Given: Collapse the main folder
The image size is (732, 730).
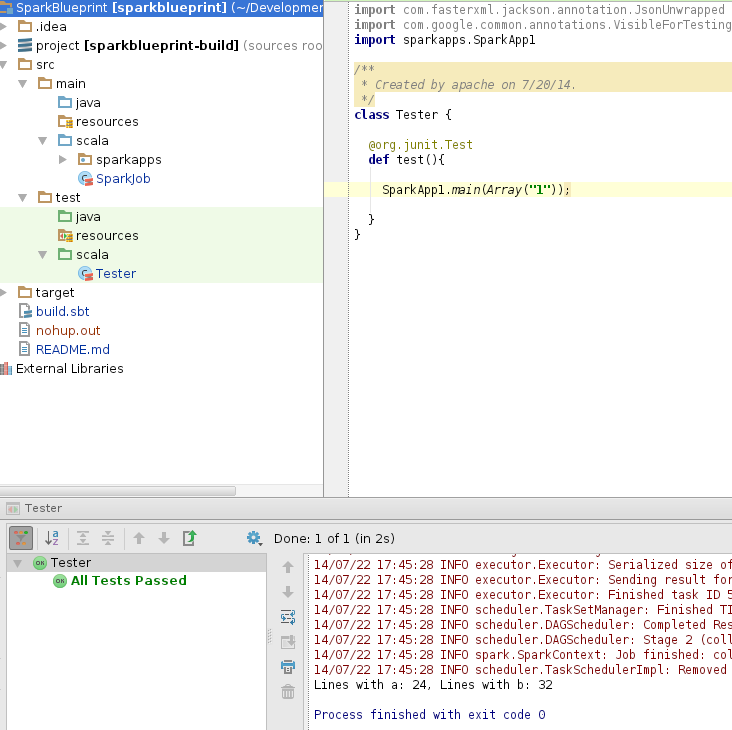Looking at the screenshot, I should click(22, 84).
